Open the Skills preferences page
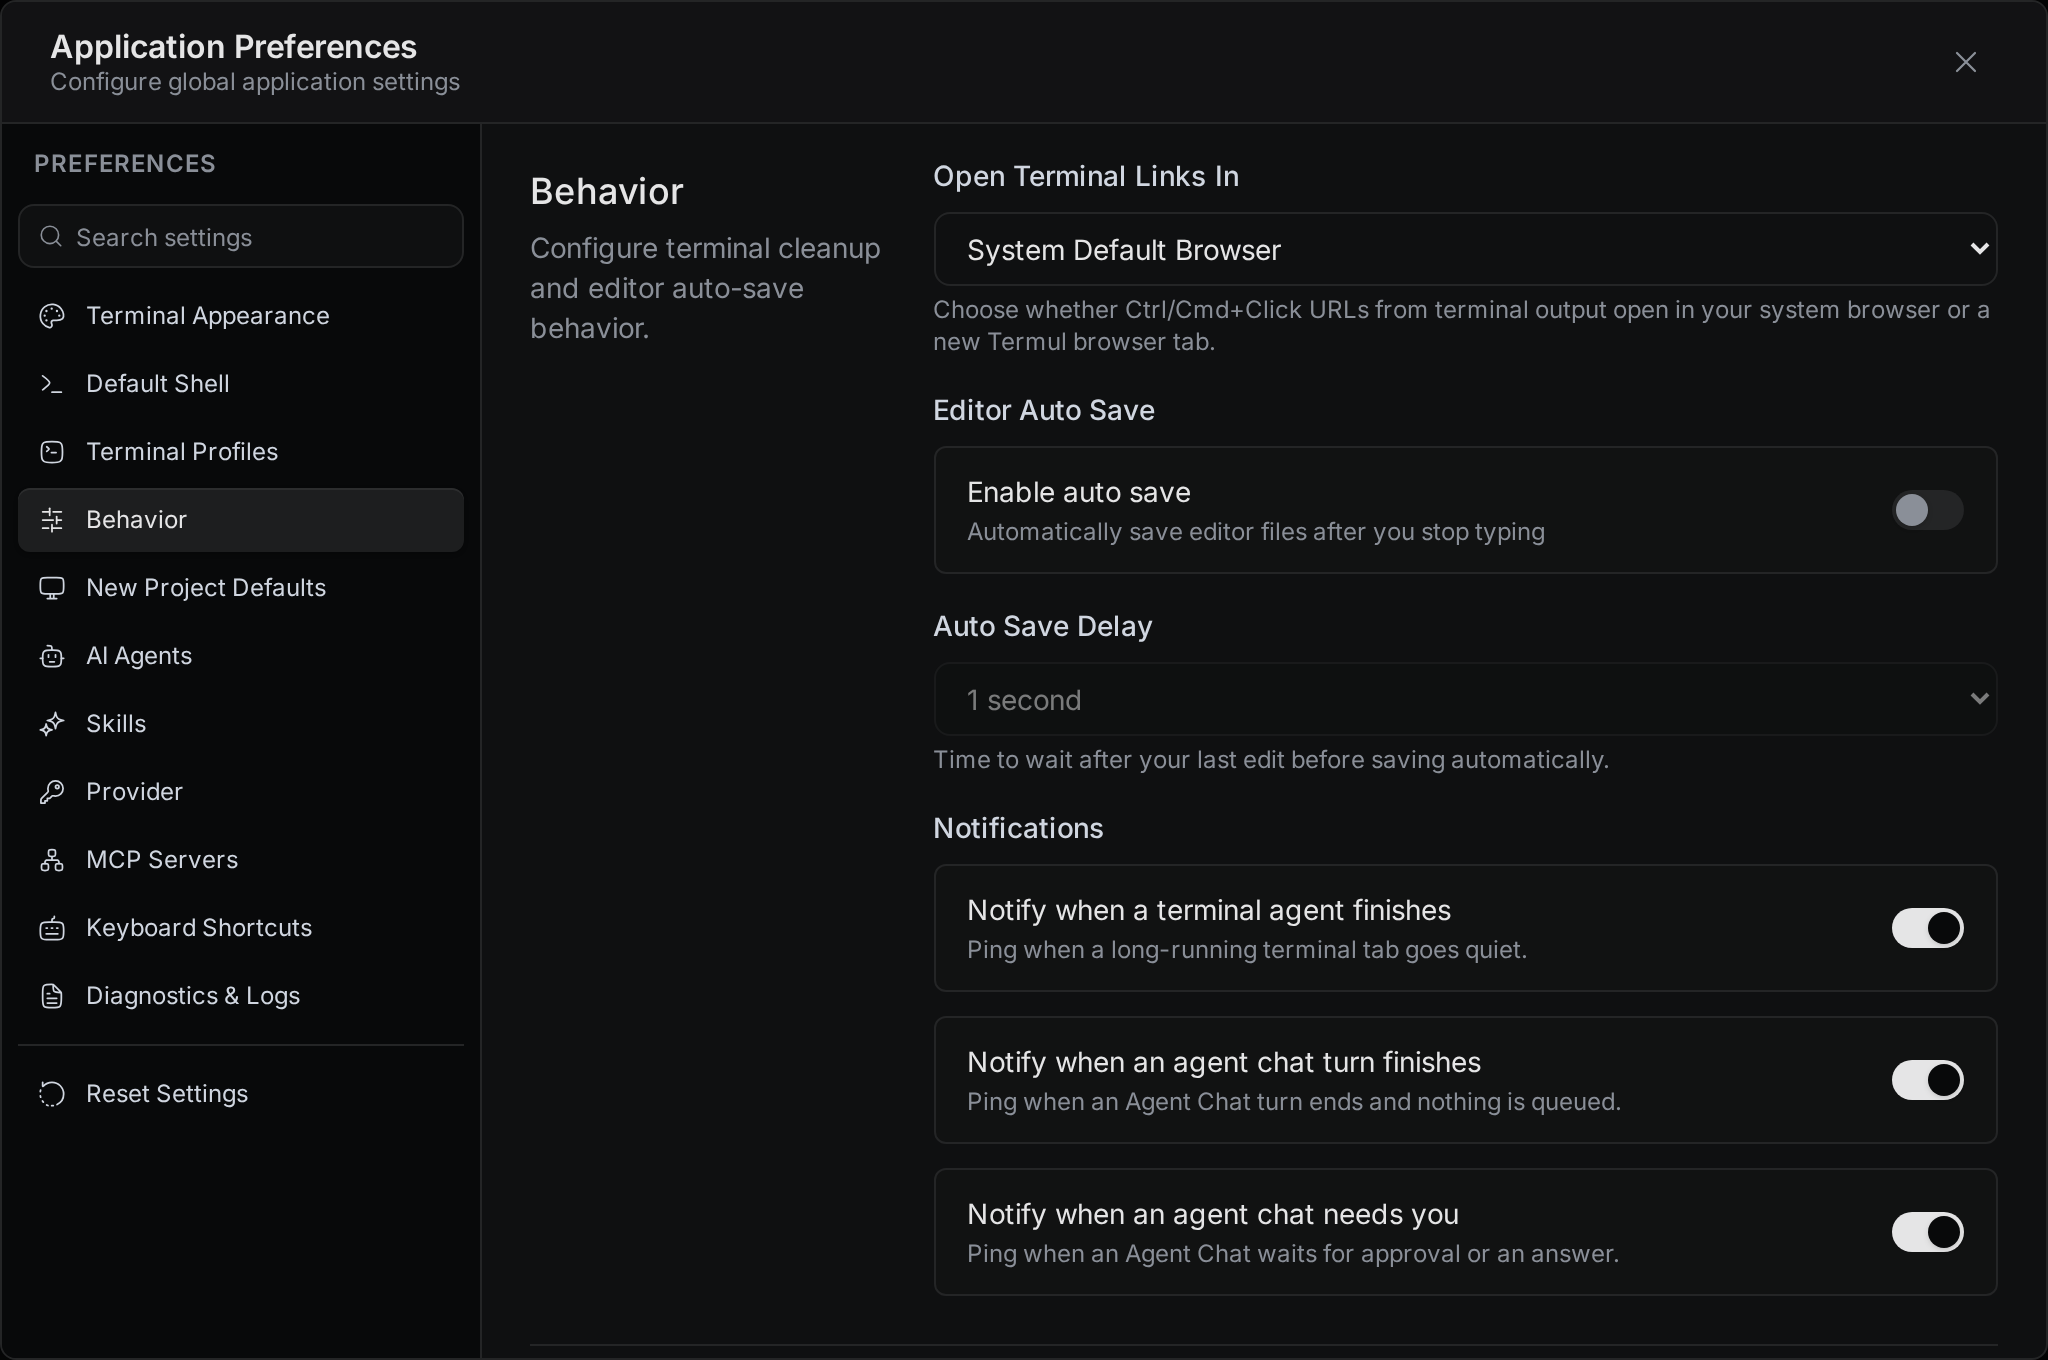 pos(241,724)
